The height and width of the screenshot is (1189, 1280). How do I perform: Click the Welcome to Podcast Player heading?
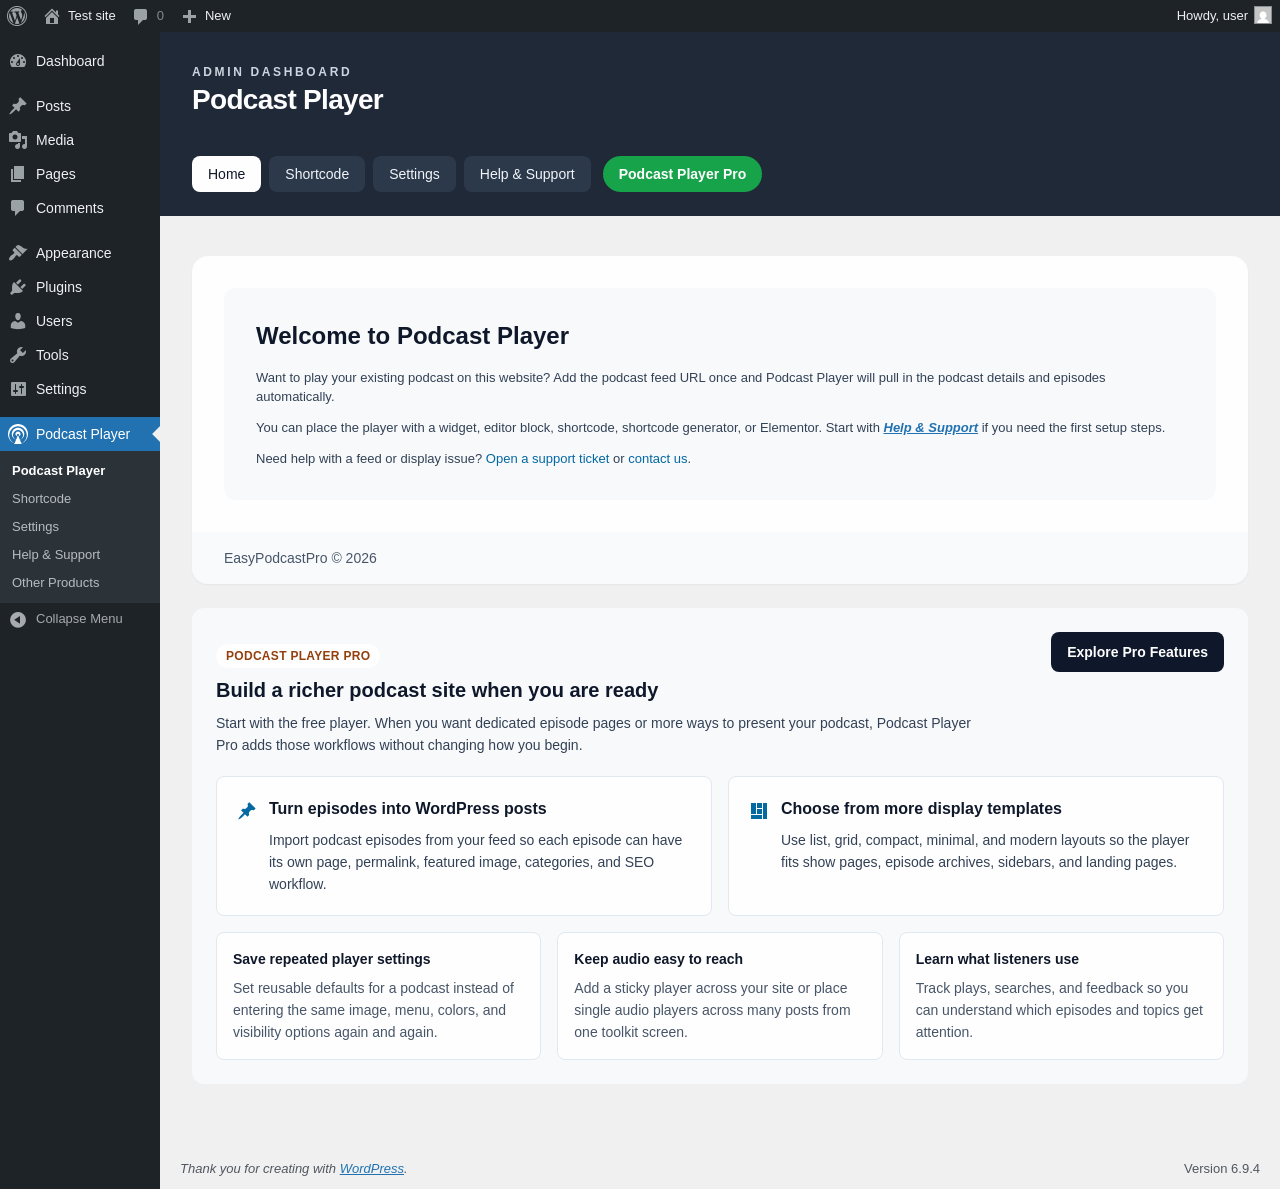click(412, 336)
